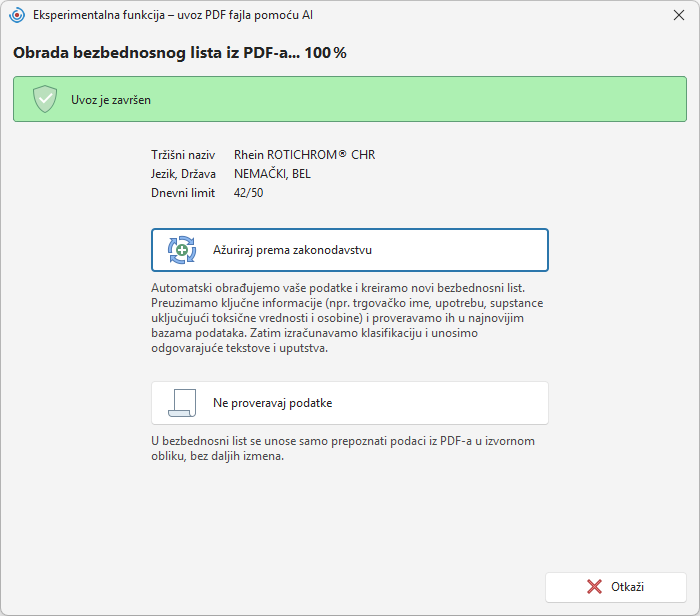Click the heading 'Obrada bezbednosnog lista iz PDF-a... 100 %'

(180, 53)
